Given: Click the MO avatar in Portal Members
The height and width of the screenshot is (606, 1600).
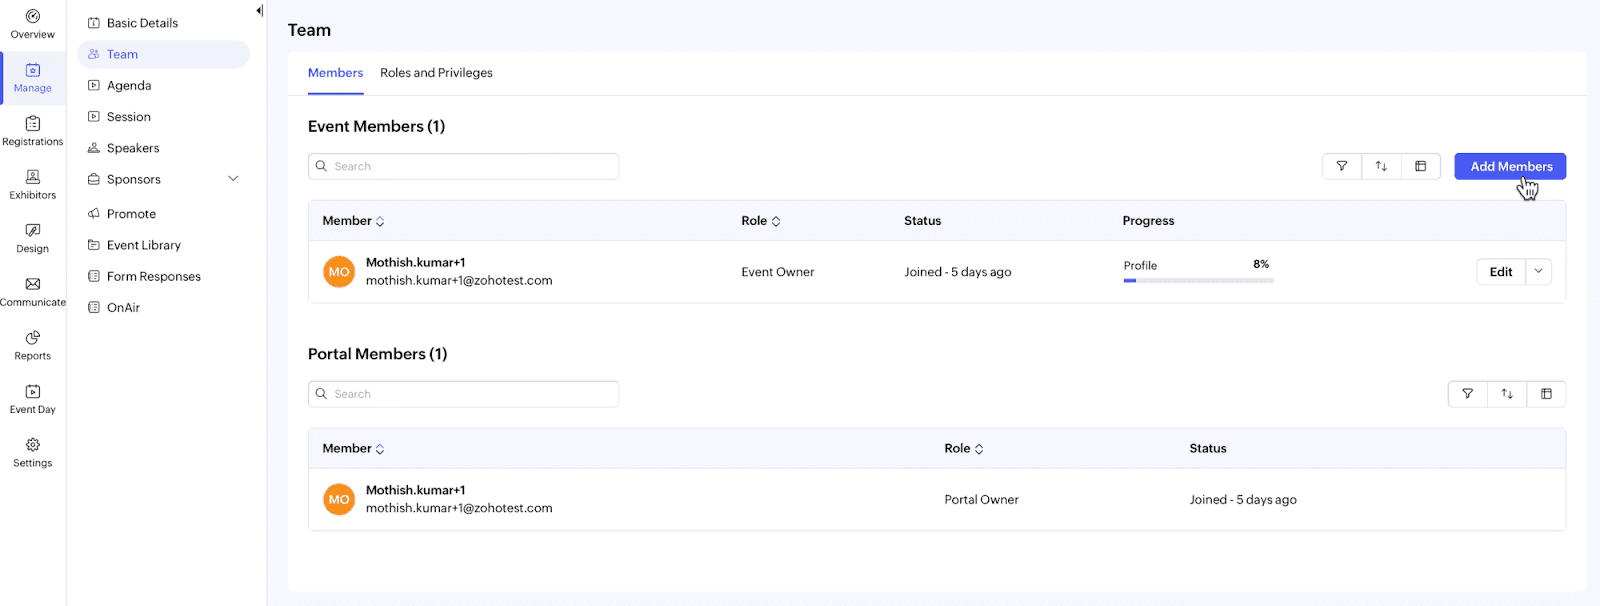Looking at the screenshot, I should 339,500.
